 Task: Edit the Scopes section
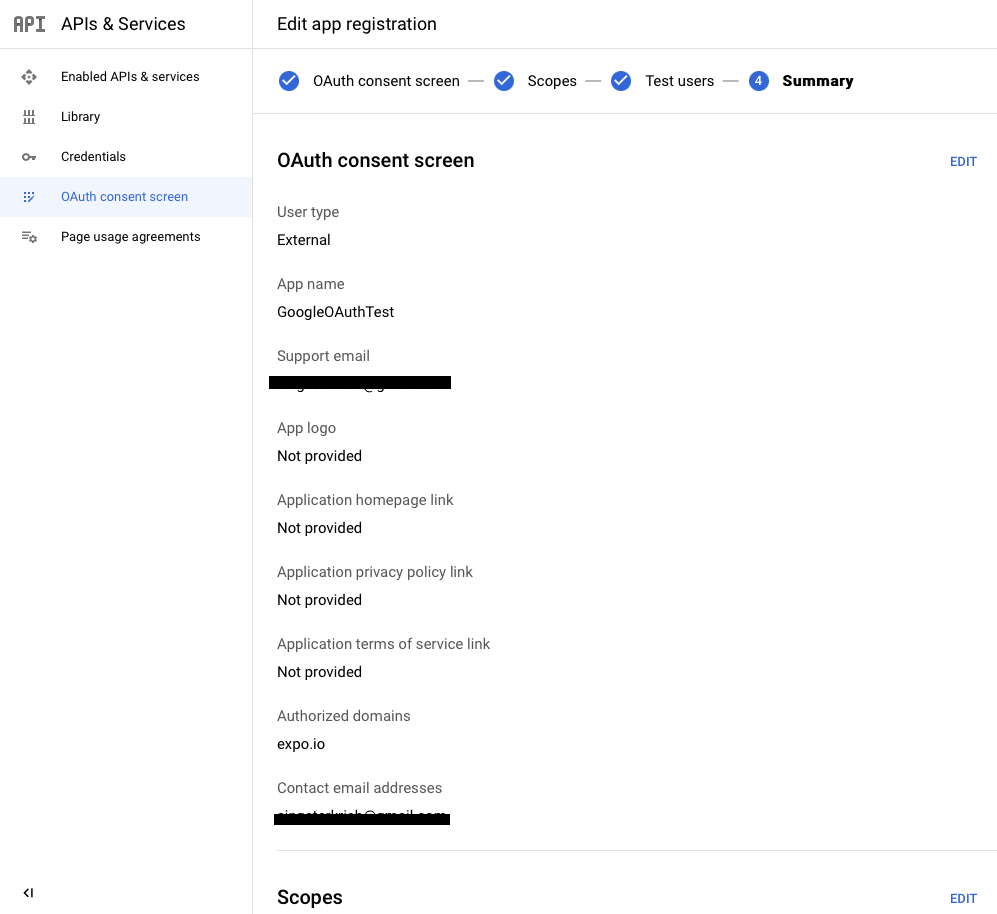point(963,899)
